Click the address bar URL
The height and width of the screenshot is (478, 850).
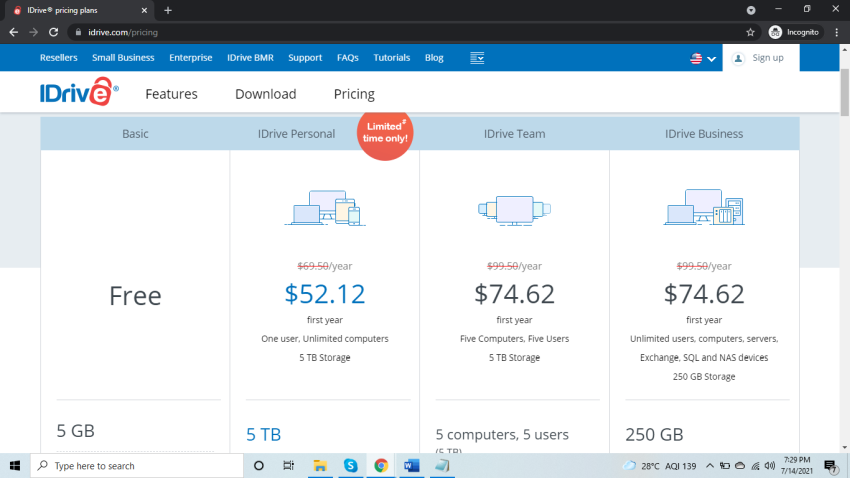click(x=123, y=33)
